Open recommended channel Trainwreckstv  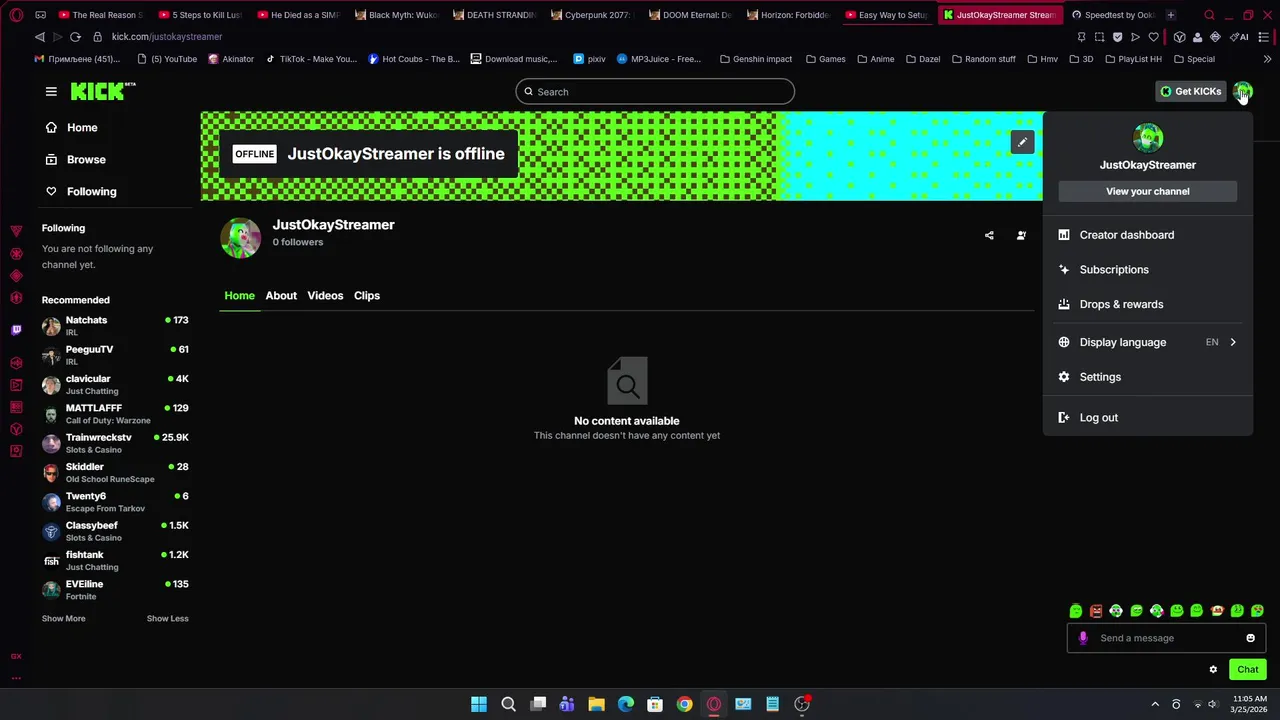(x=115, y=443)
